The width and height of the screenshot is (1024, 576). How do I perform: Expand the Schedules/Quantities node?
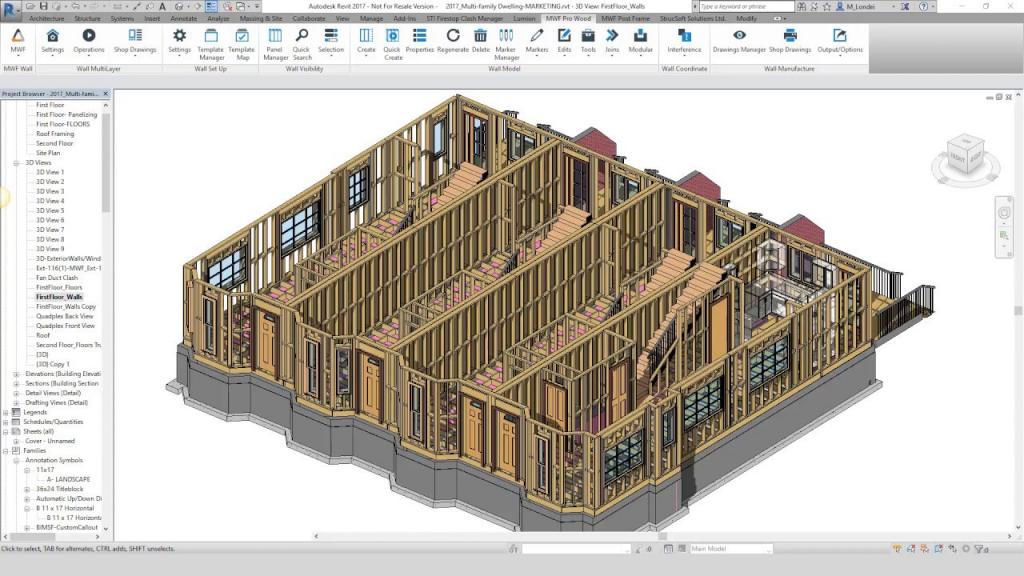click(x=6, y=422)
